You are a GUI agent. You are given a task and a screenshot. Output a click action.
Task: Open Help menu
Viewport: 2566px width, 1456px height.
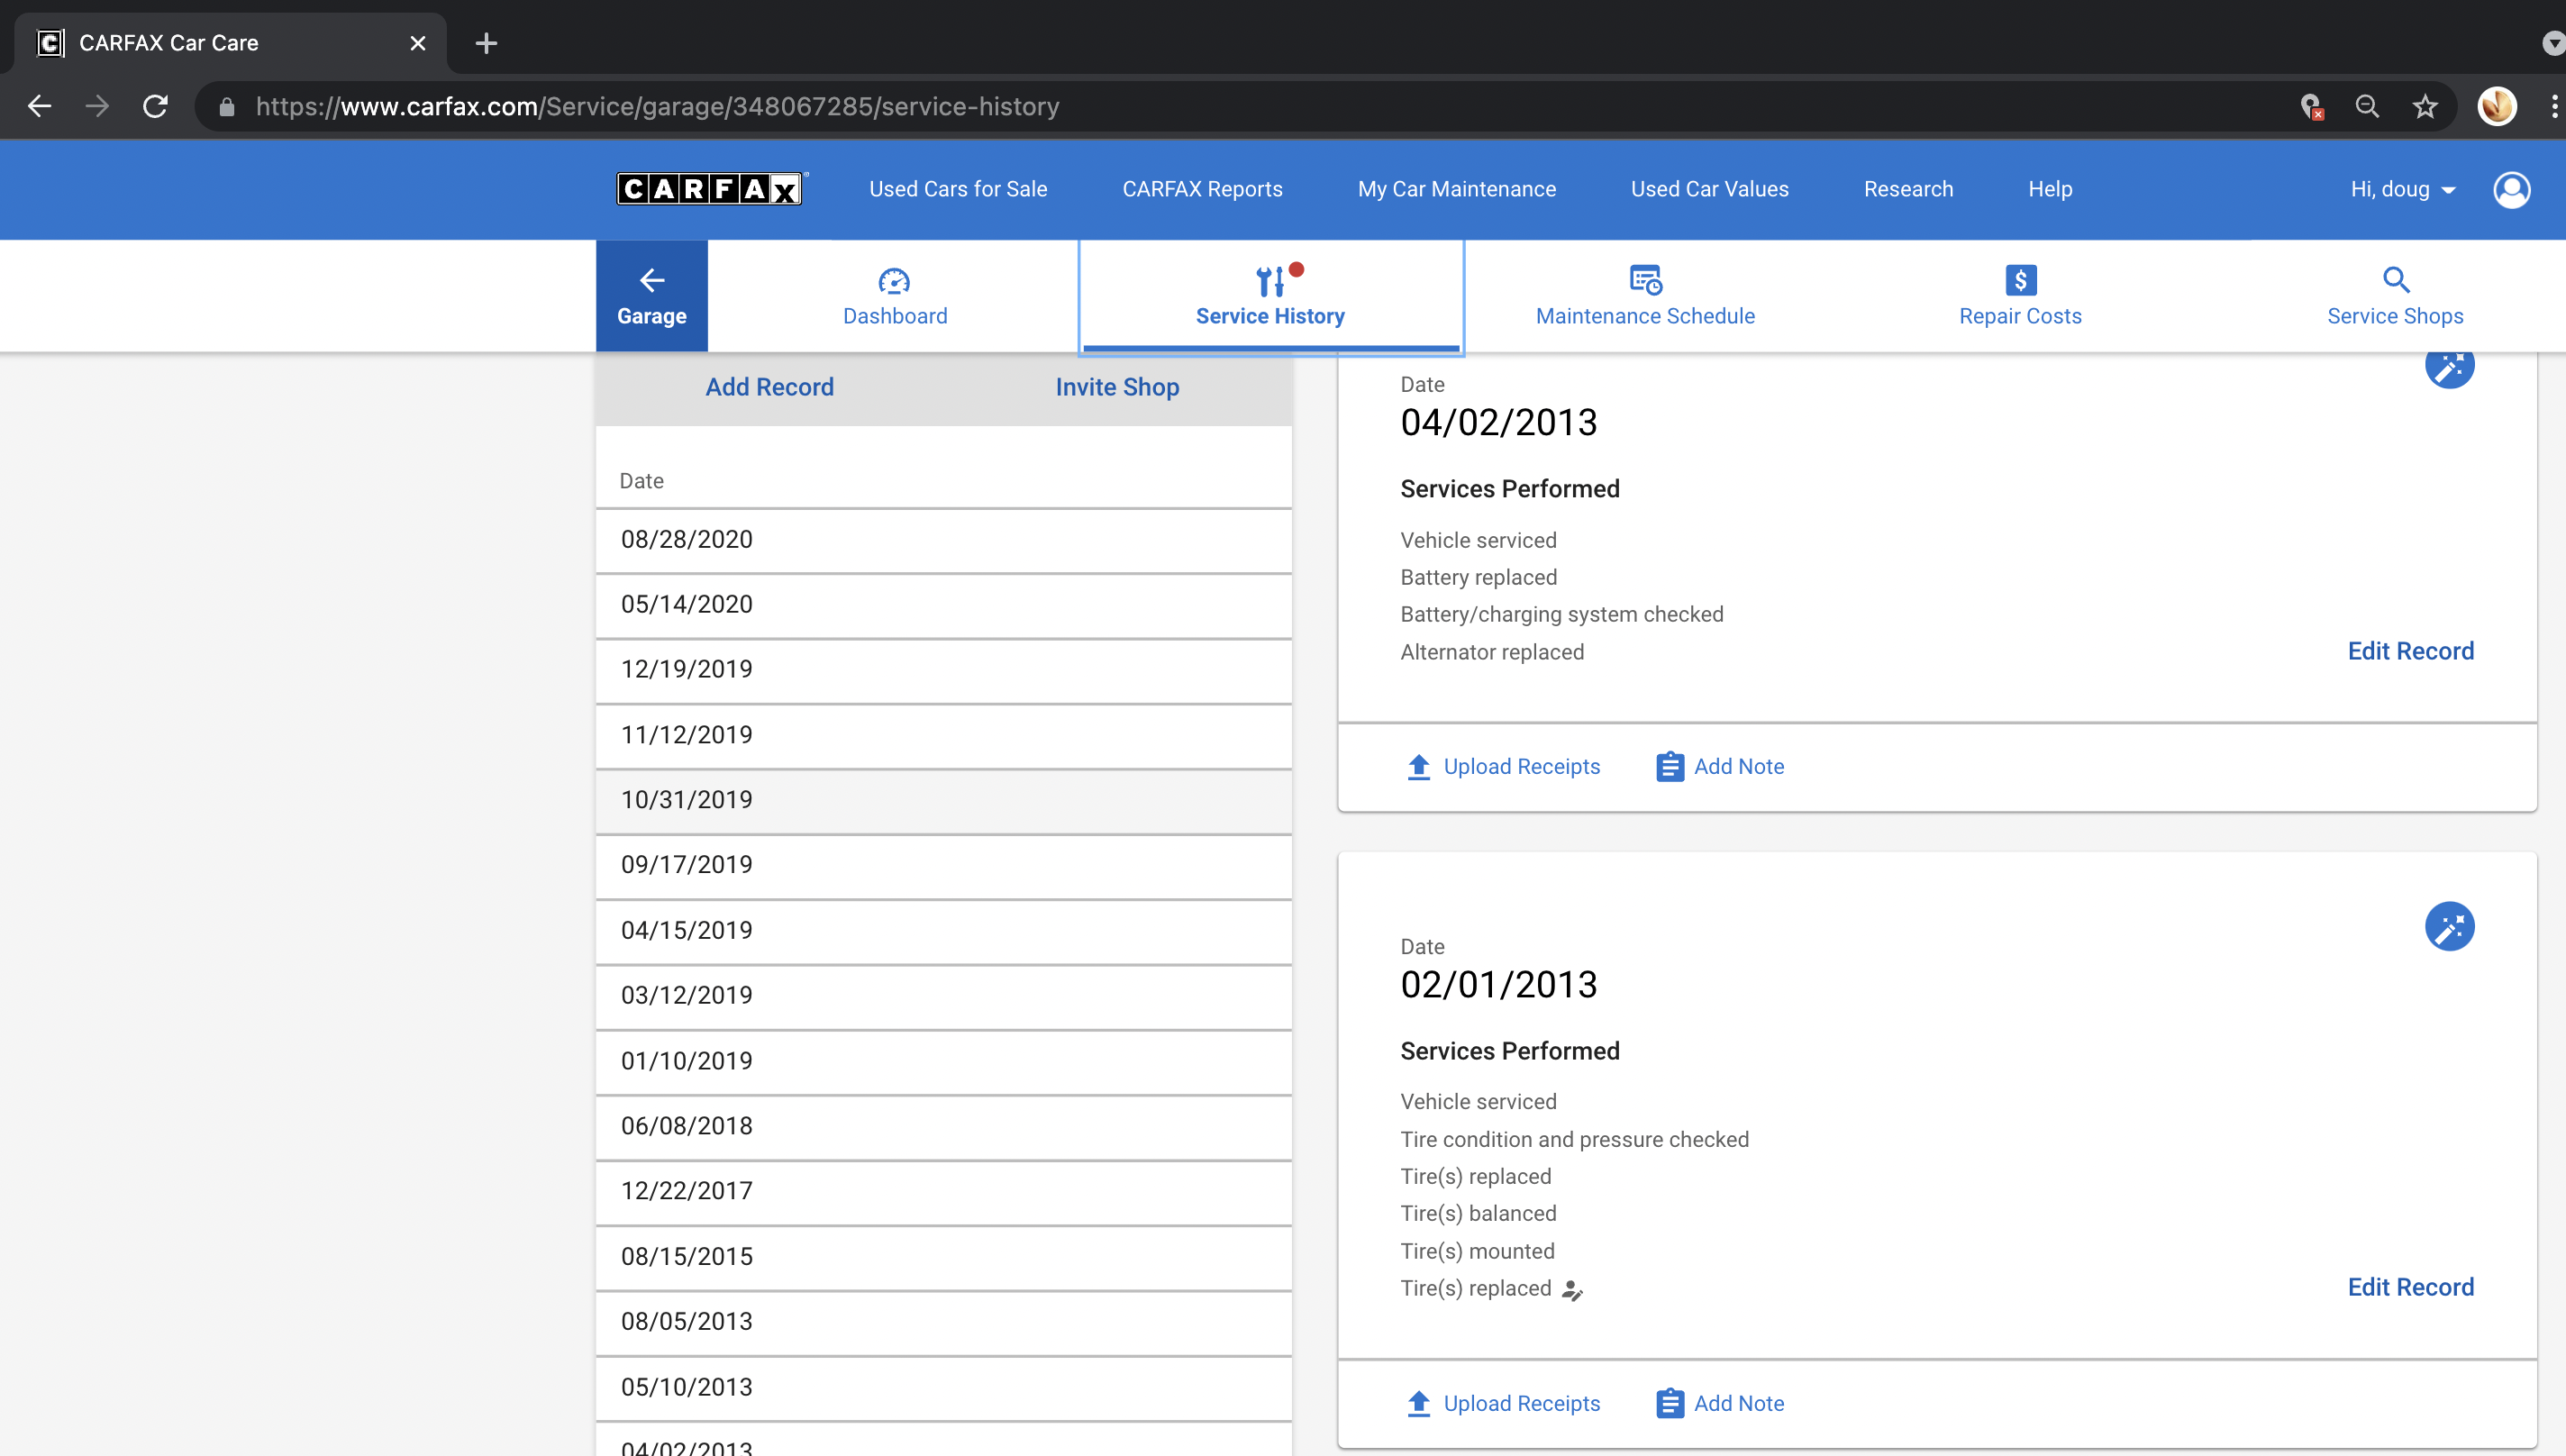[2050, 189]
